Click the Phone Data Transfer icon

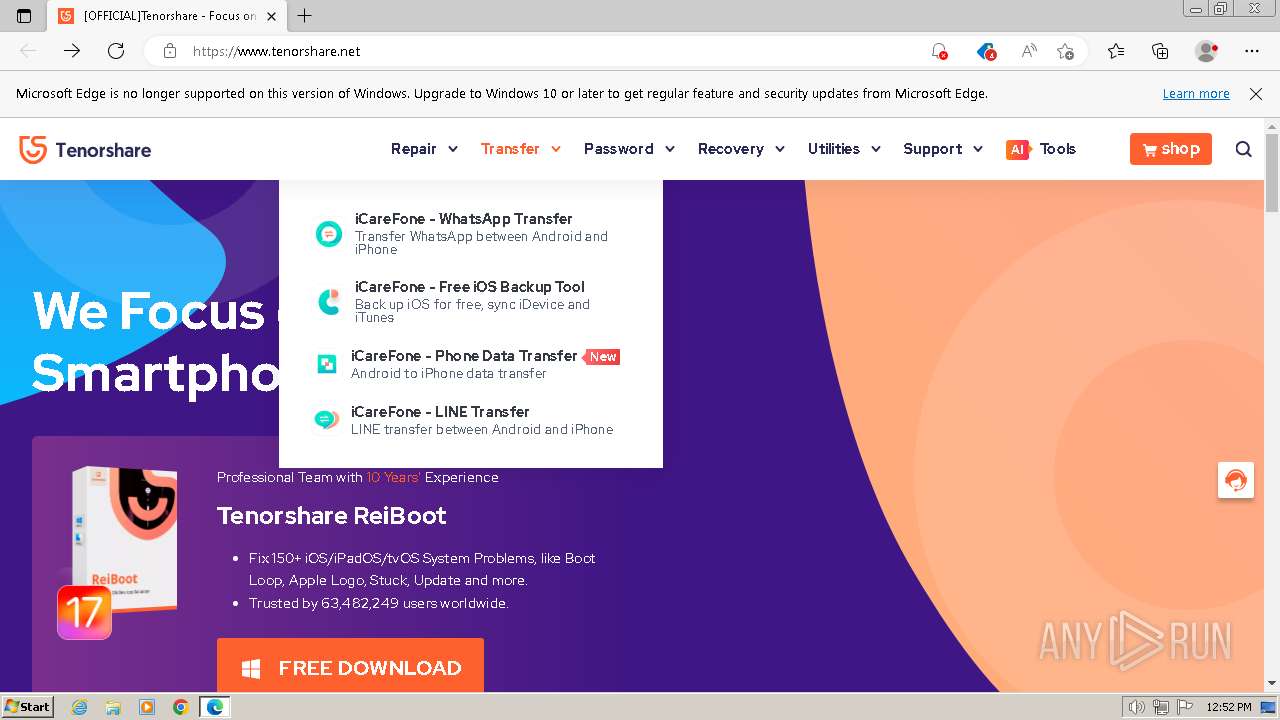327,364
